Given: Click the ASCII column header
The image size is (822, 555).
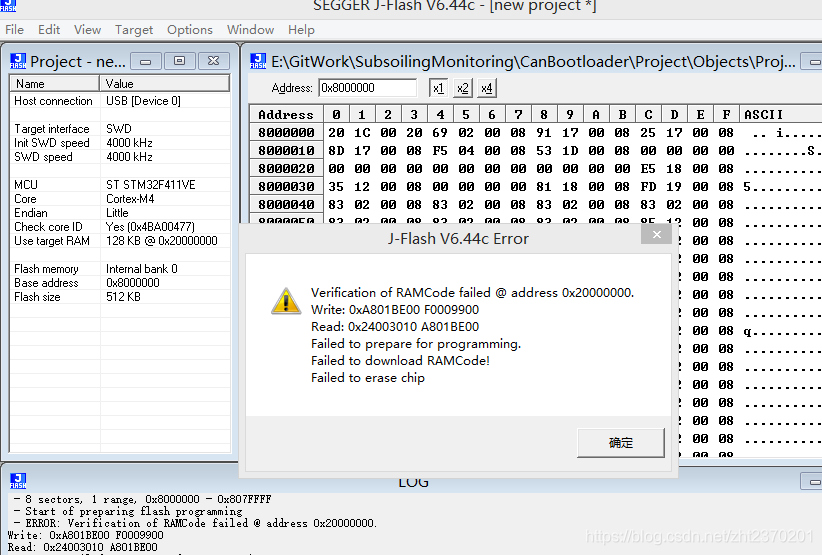Looking at the screenshot, I should point(781,115).
